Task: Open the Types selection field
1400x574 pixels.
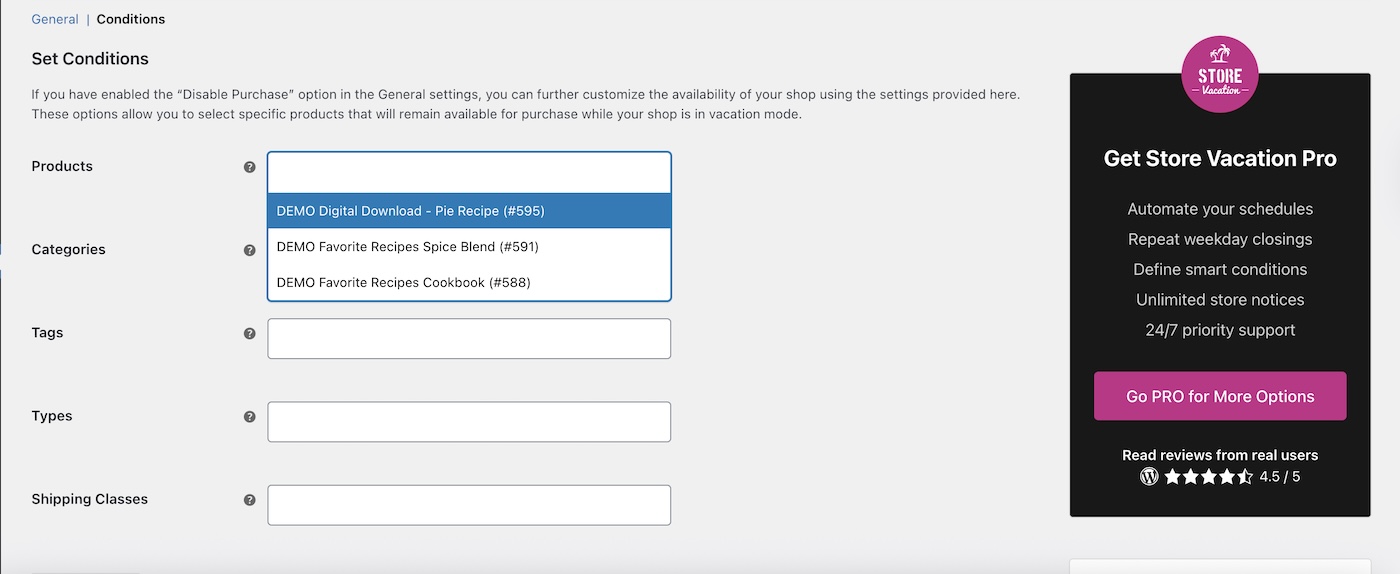Action: 469,422
